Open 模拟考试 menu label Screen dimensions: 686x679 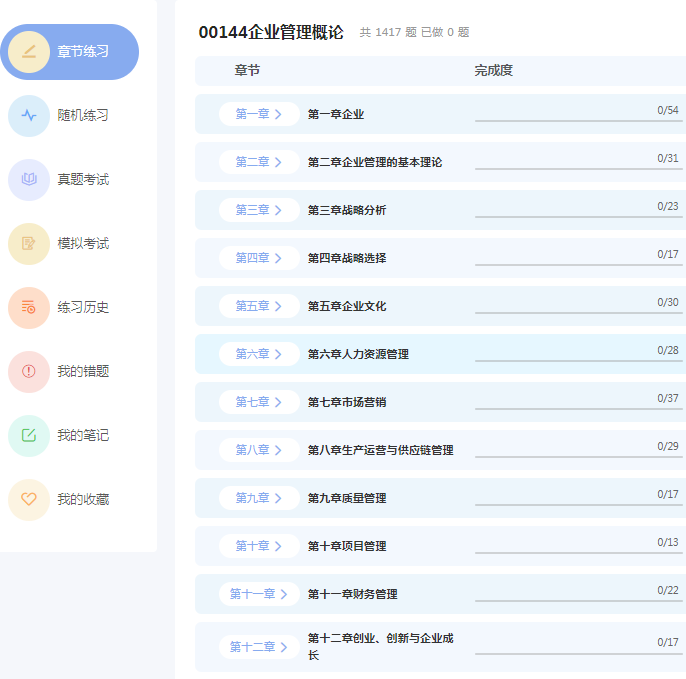click(83, 243)
